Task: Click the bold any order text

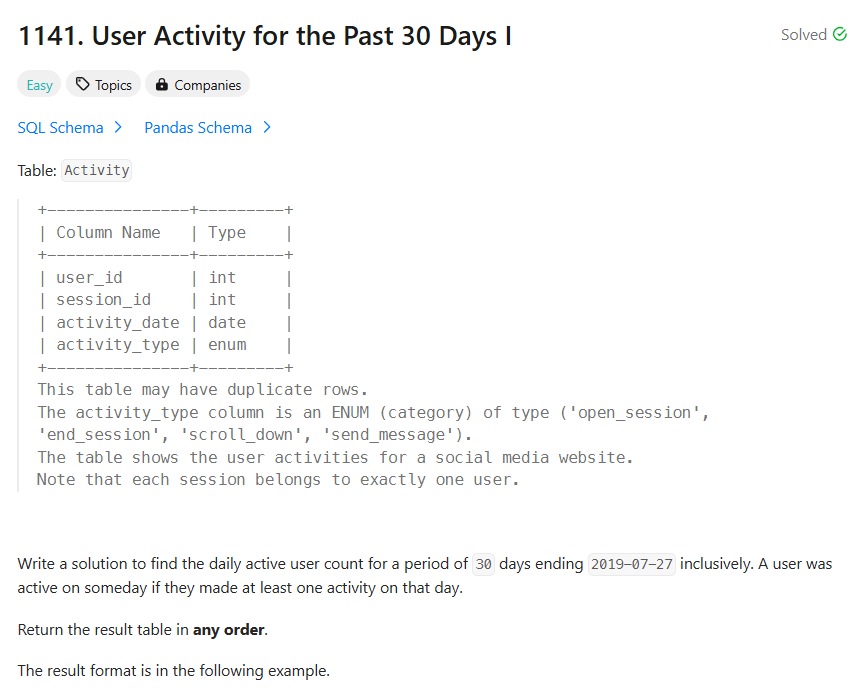Action: coord(228,629)
